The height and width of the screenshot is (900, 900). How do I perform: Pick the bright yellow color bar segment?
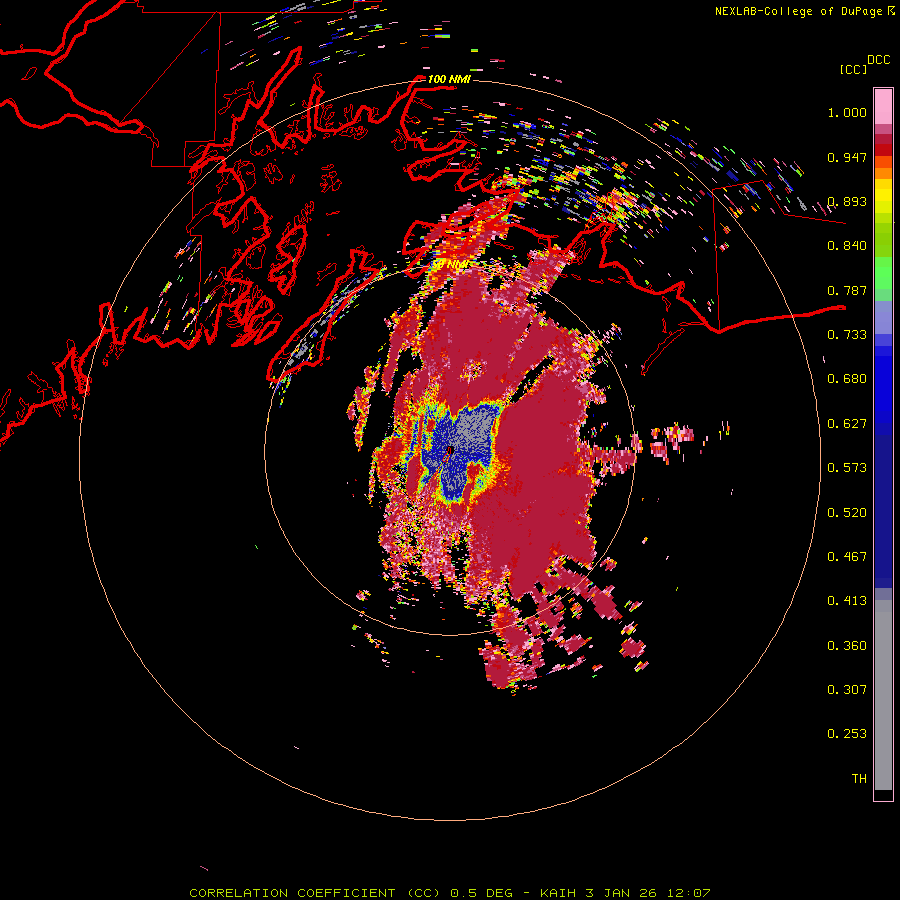point(883,196)
